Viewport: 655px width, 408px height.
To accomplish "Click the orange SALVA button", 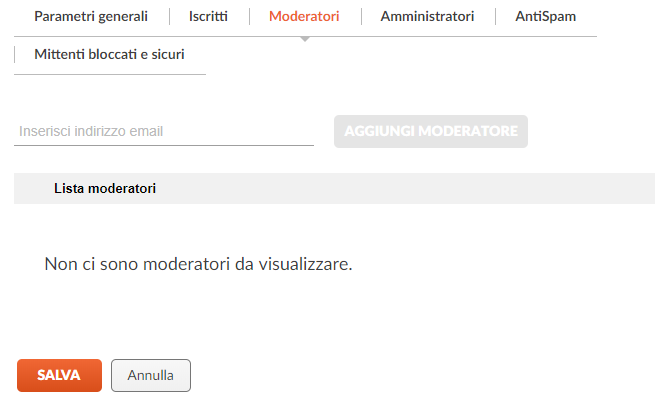I will tap(59, 375).
